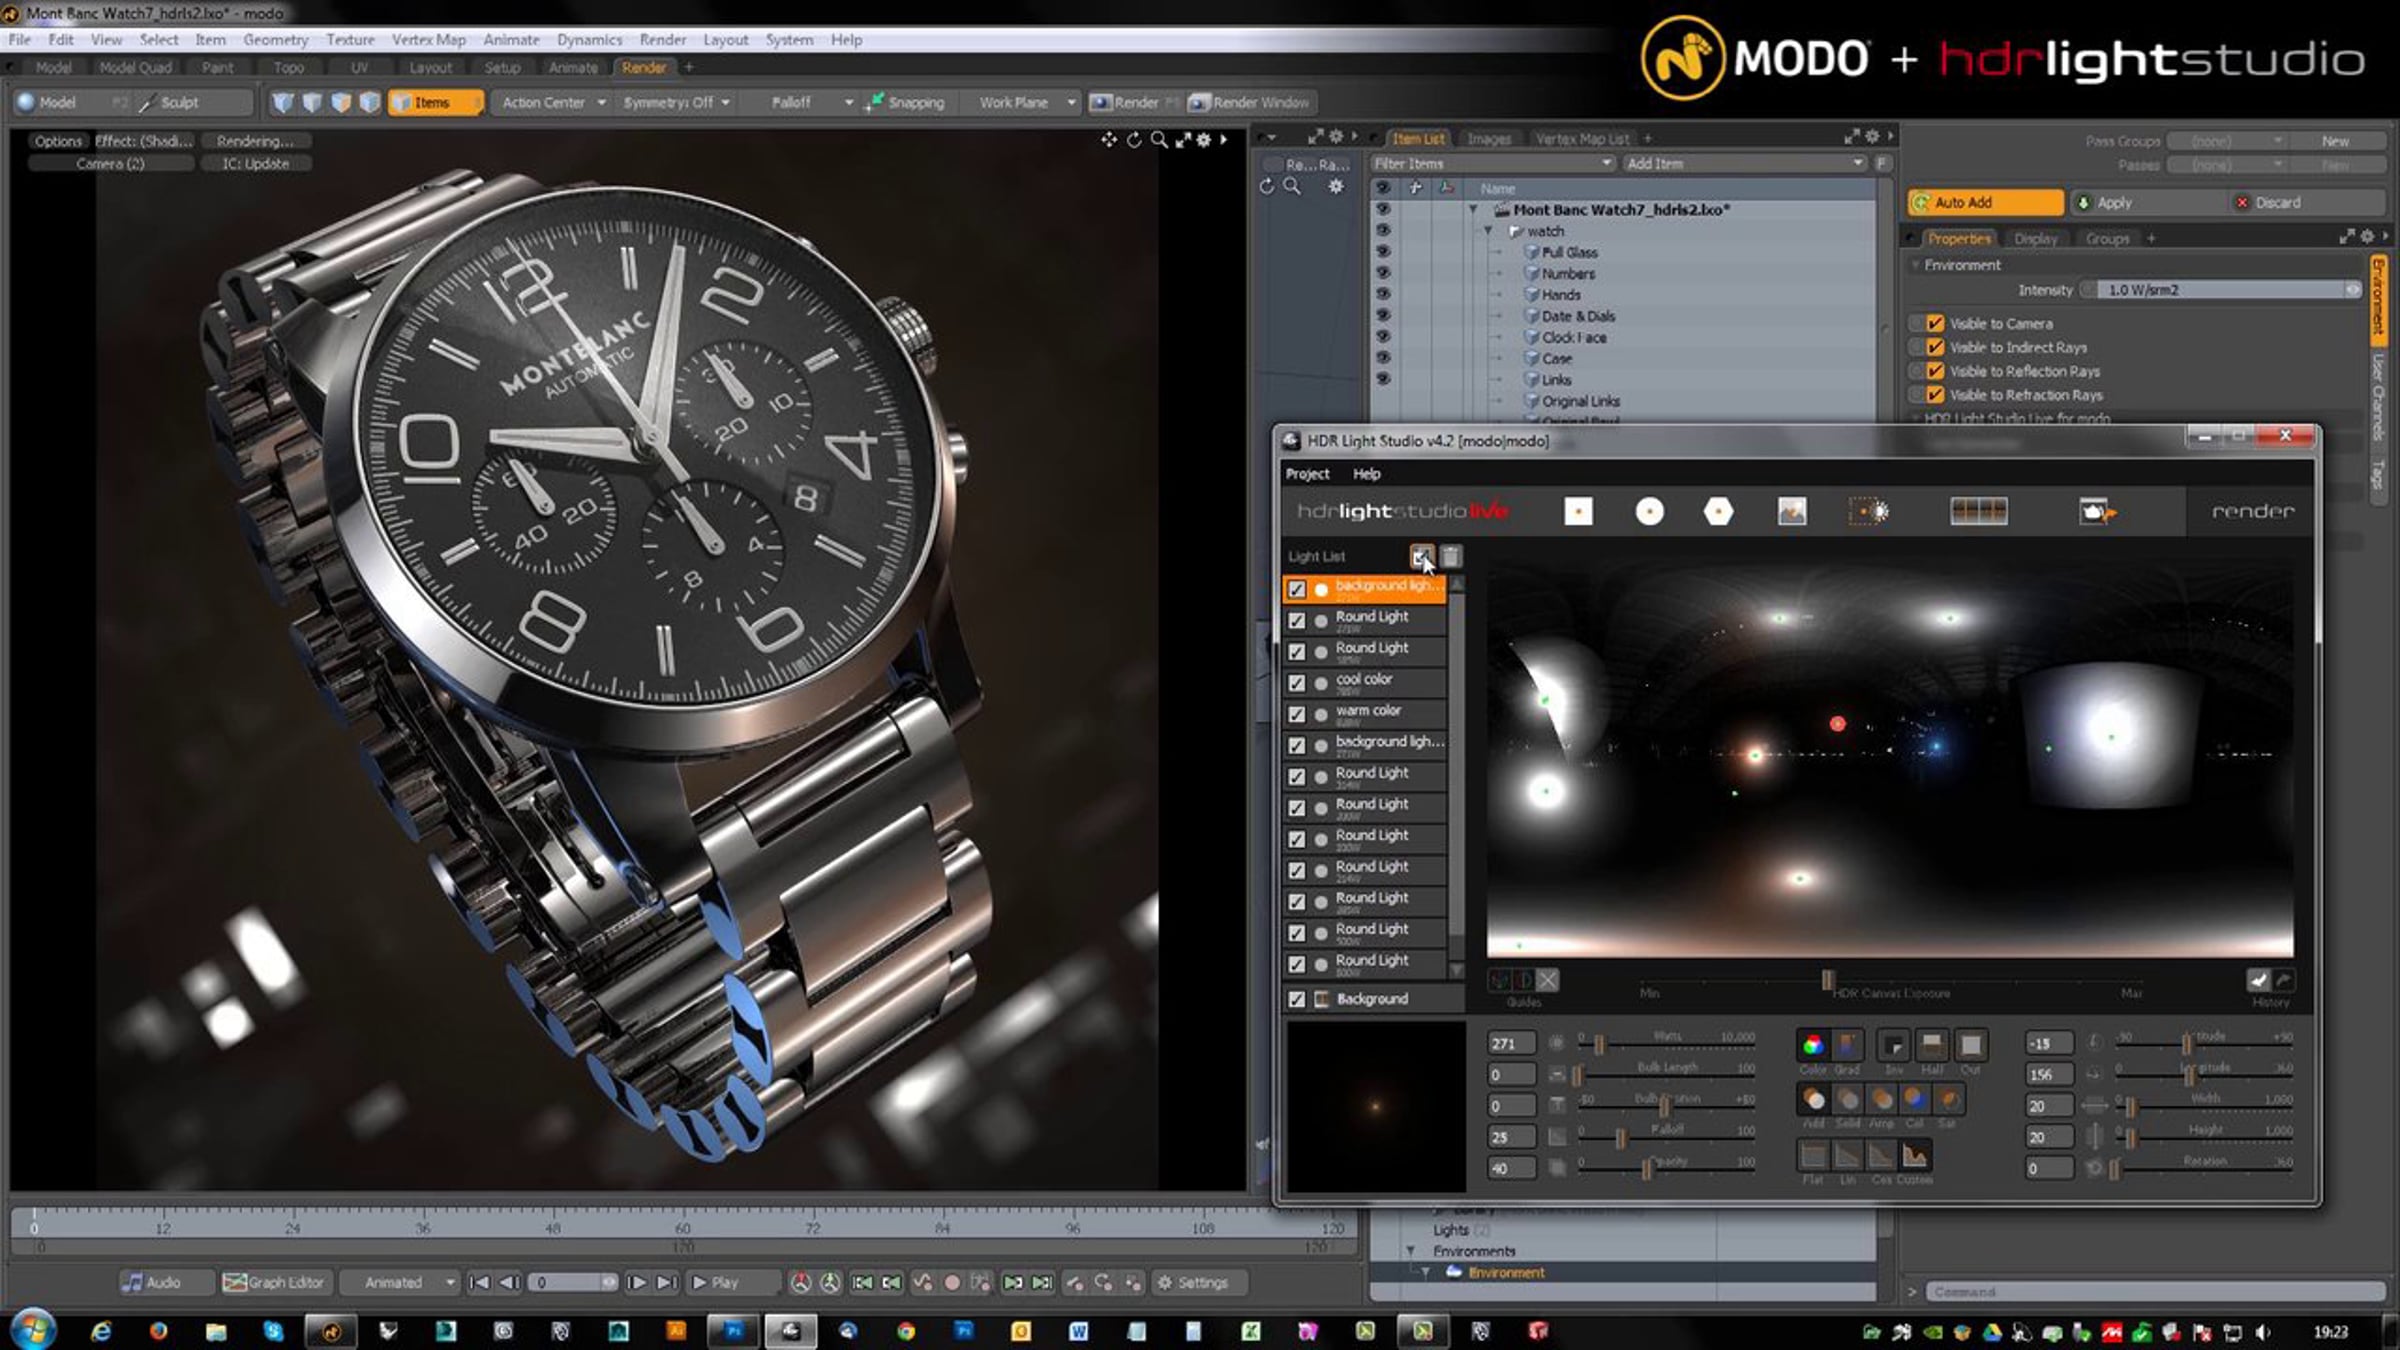
Task: Click the viewport zoom magnifier icon
Action: pyautogui.click(x=1158, y=140)
